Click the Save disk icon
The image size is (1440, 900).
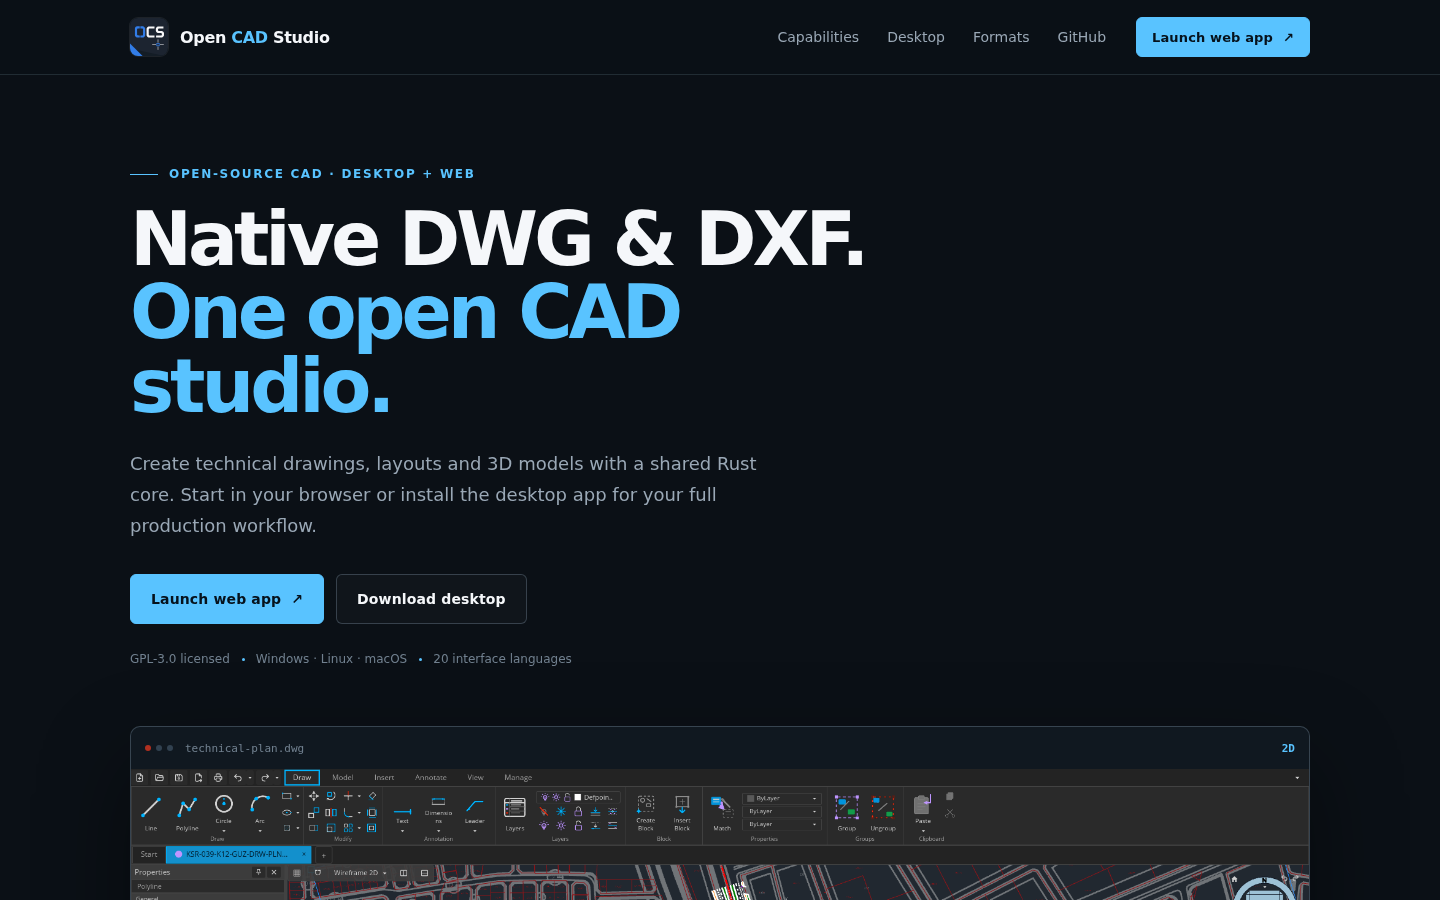click(x=179, y=777)
